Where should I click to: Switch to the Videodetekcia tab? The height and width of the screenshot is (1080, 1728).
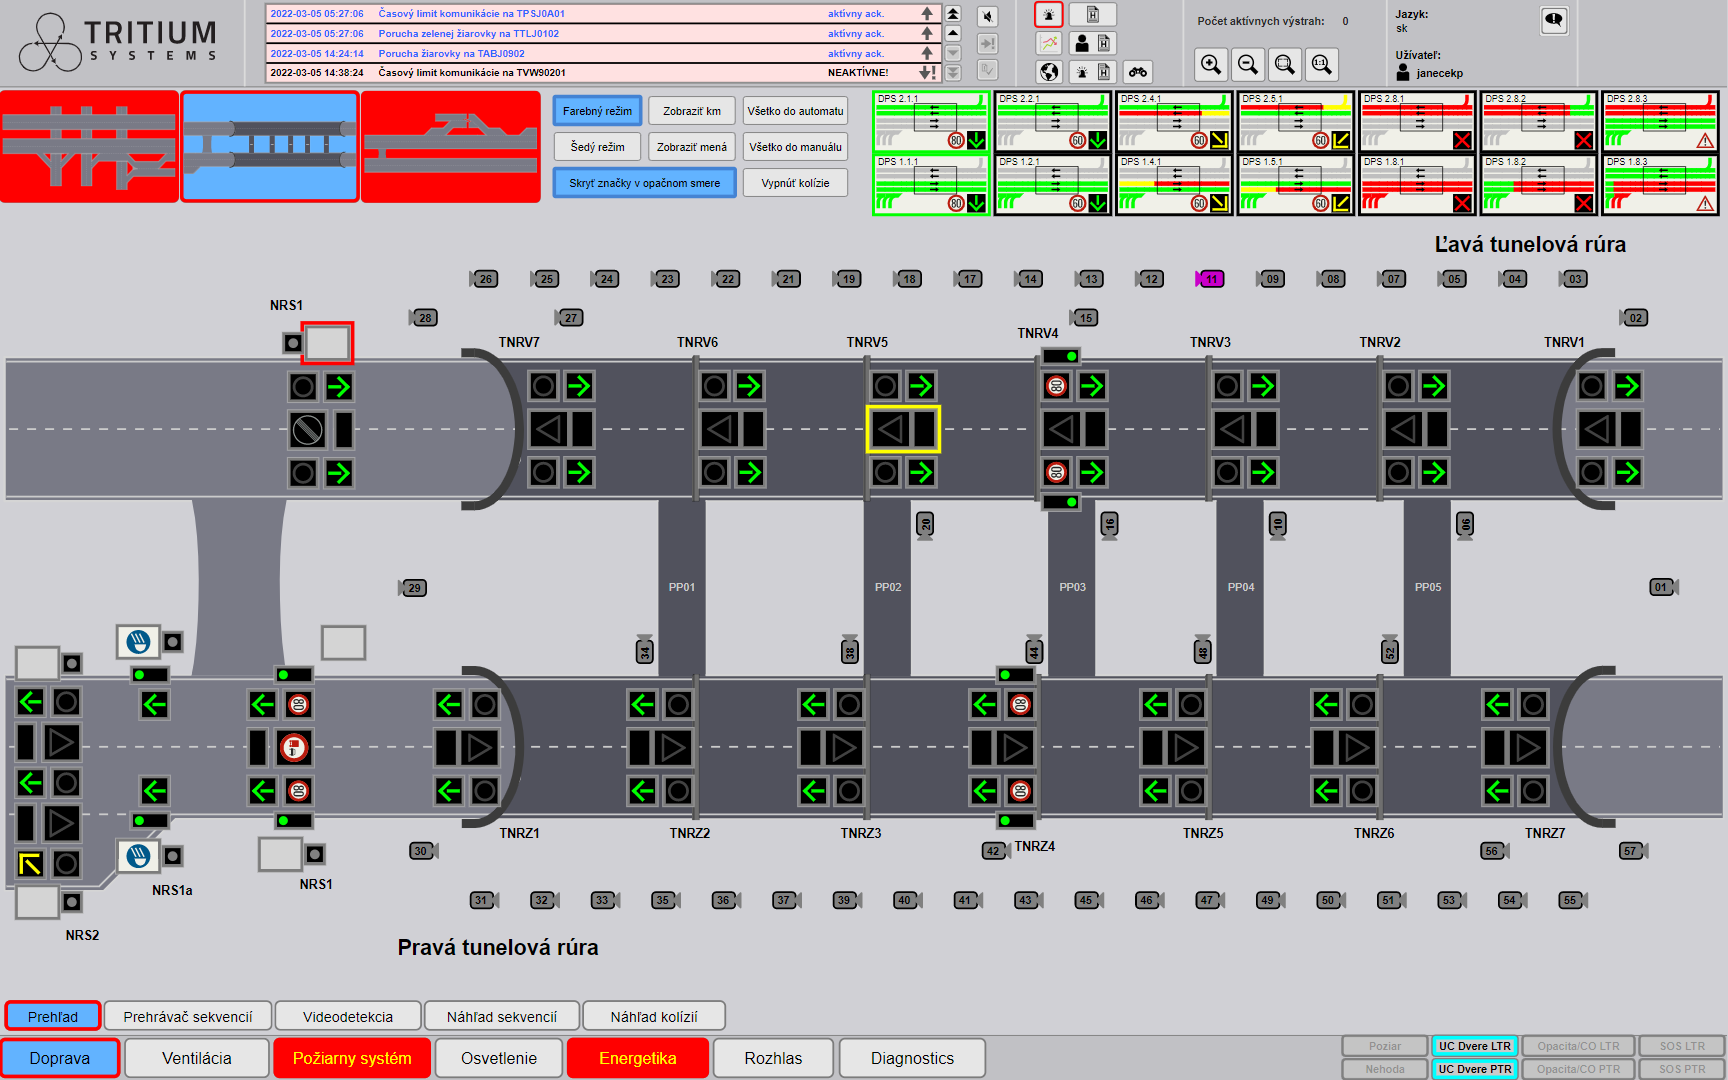coord(348,1016)
